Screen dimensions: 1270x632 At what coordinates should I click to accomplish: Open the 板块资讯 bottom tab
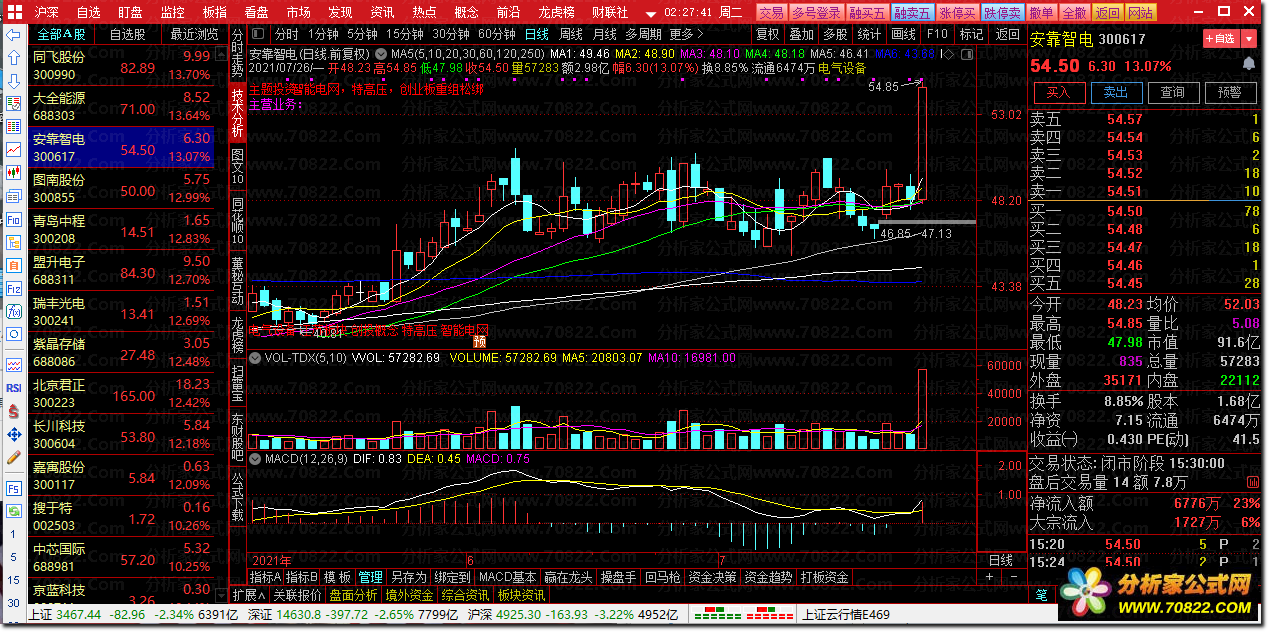521,595
